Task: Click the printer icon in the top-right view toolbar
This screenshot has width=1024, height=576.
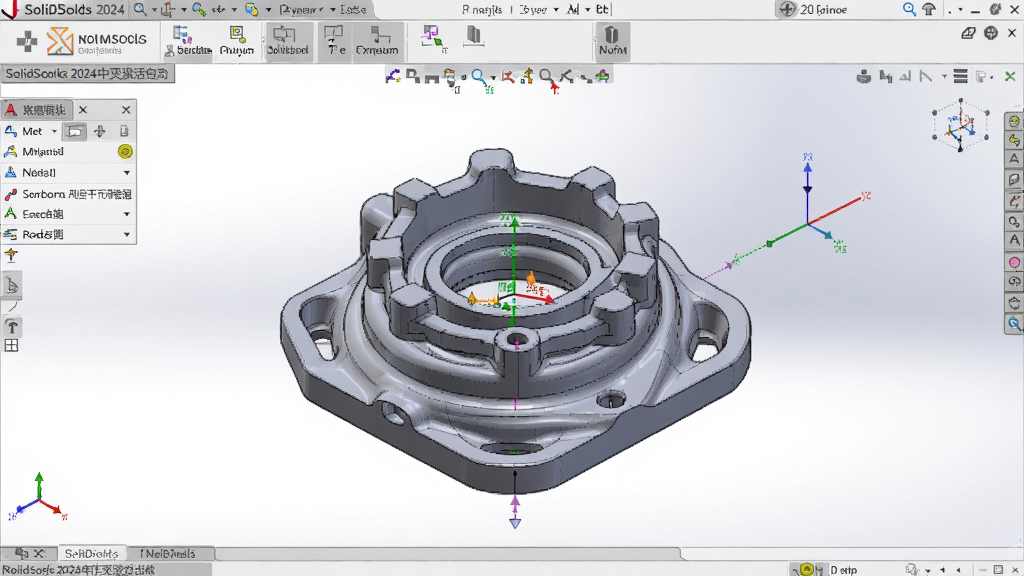Action: 864,76
